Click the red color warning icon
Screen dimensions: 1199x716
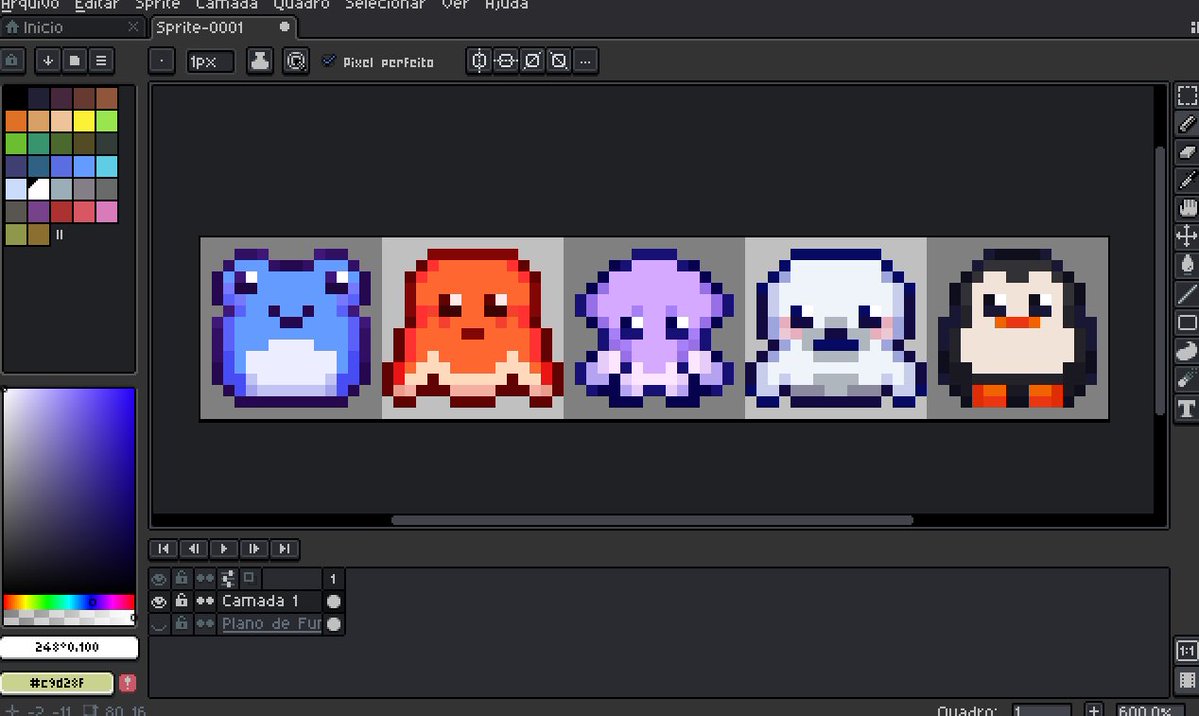[x=128, y=682]
